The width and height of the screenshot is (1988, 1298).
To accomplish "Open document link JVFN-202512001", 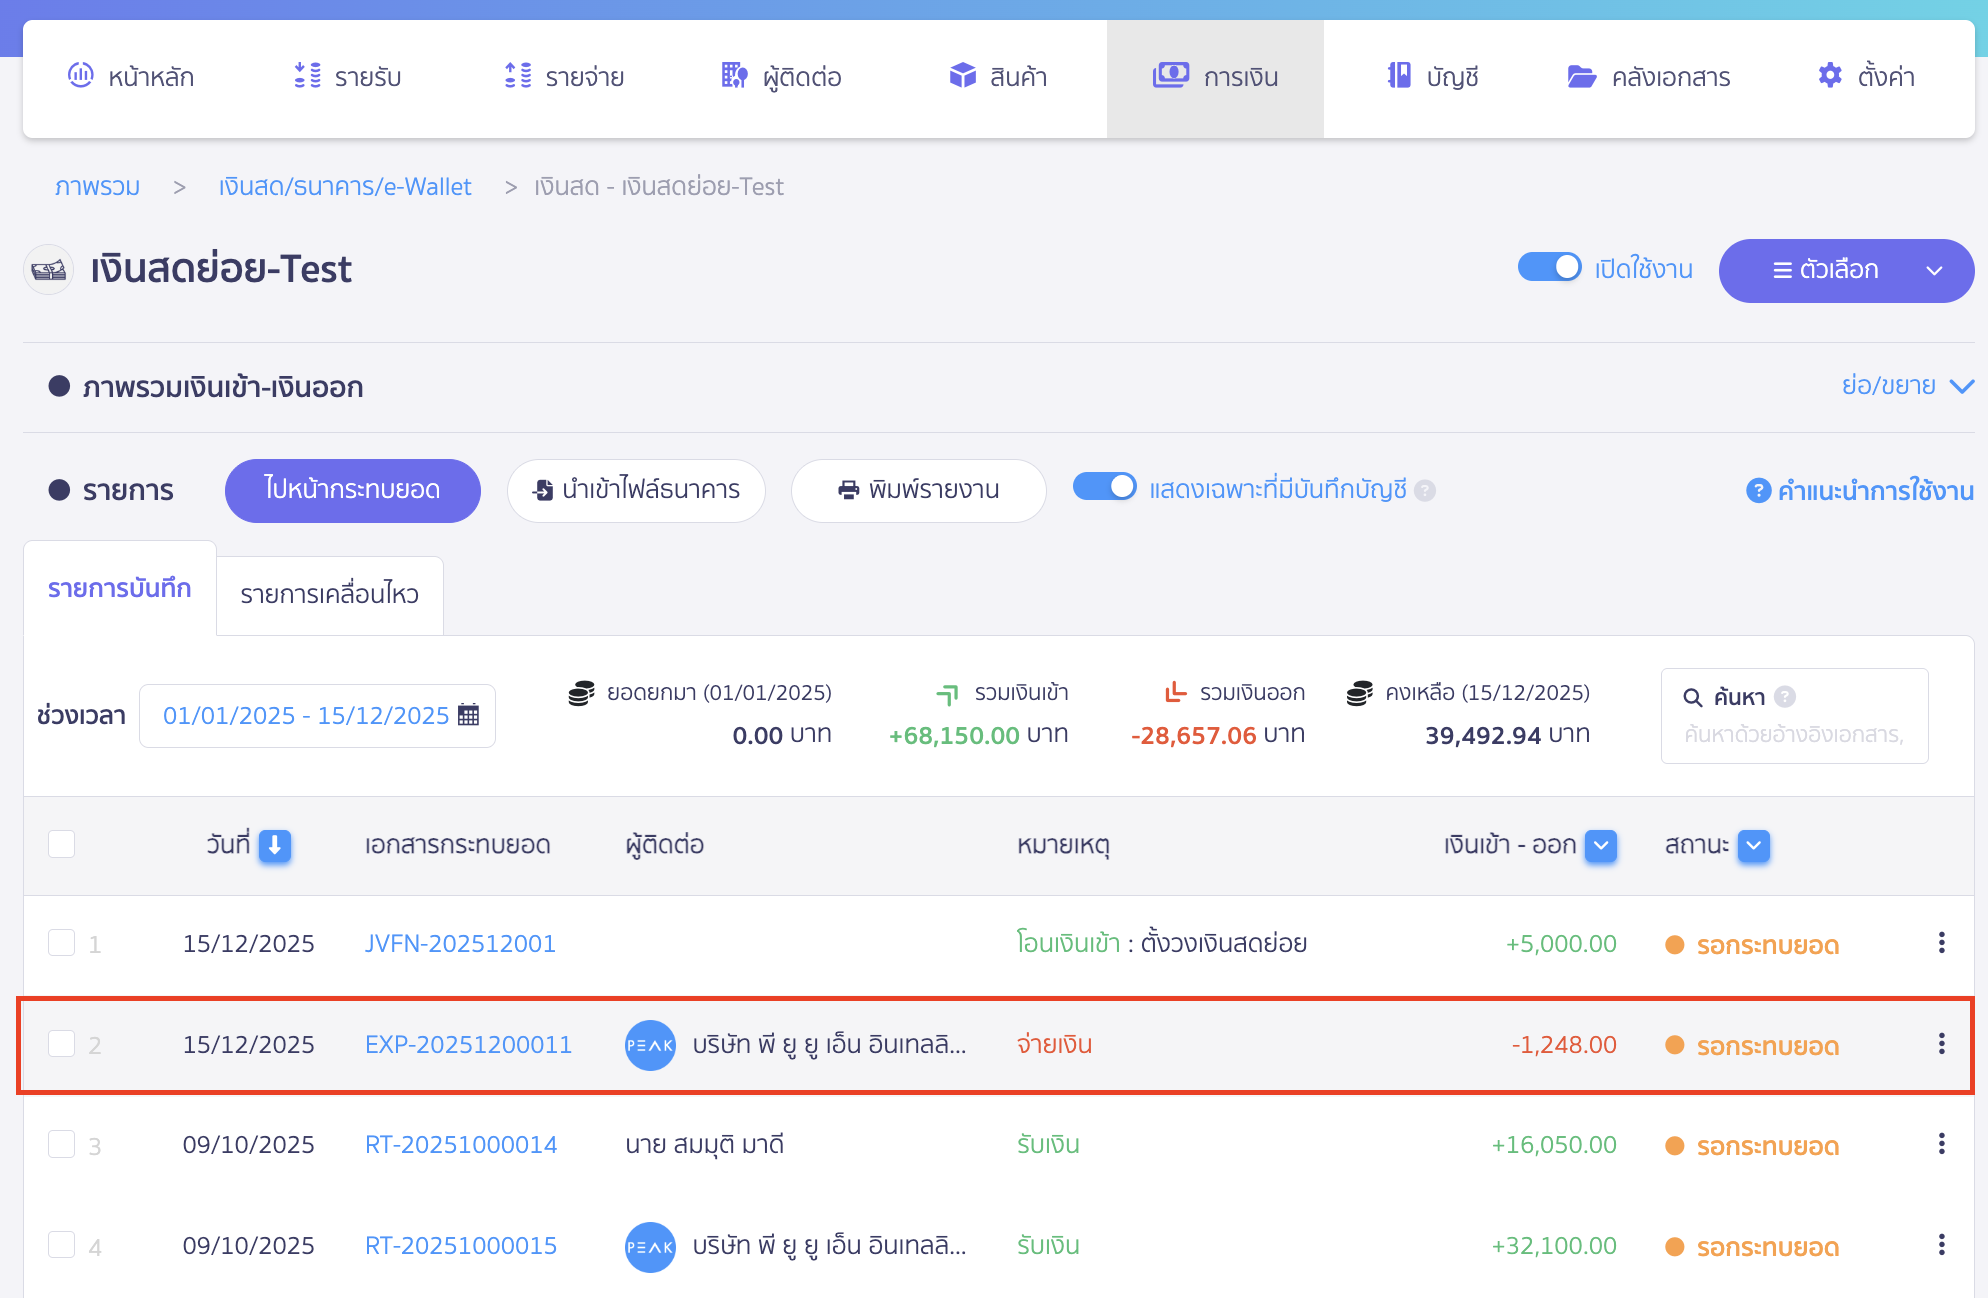I will coord(460,943).
